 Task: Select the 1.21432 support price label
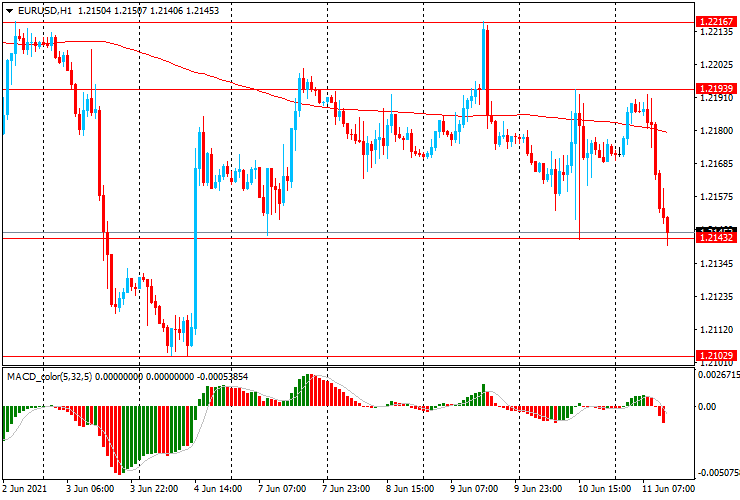pos(716,237)
